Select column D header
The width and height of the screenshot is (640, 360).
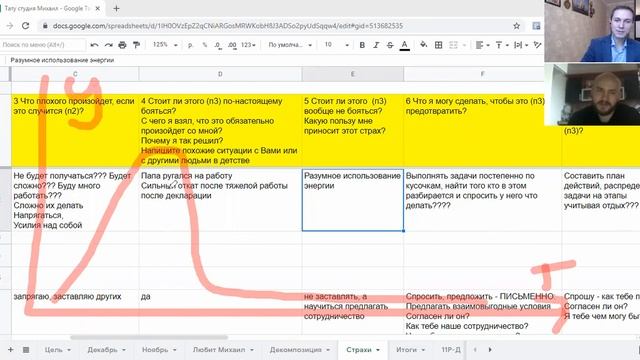tap(220, 74)
